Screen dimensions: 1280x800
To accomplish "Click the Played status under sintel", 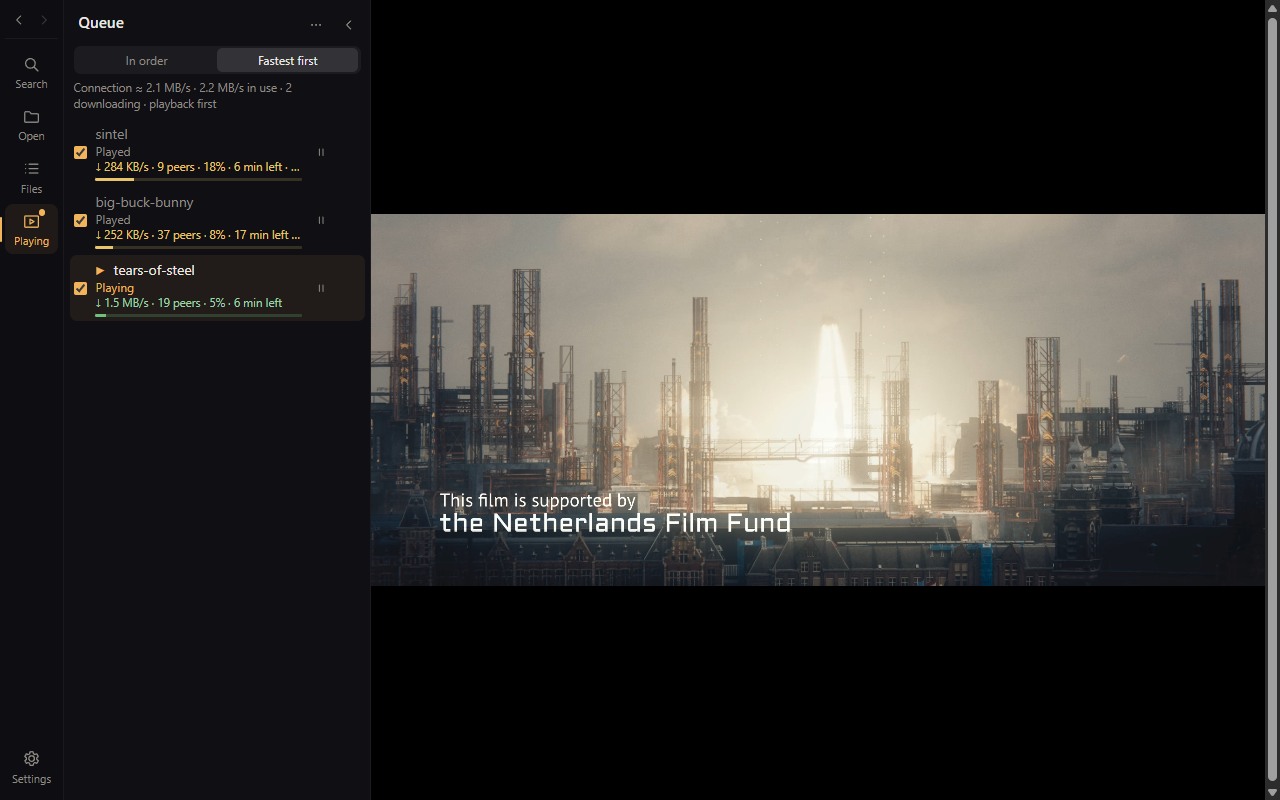I will click(113, 152).
